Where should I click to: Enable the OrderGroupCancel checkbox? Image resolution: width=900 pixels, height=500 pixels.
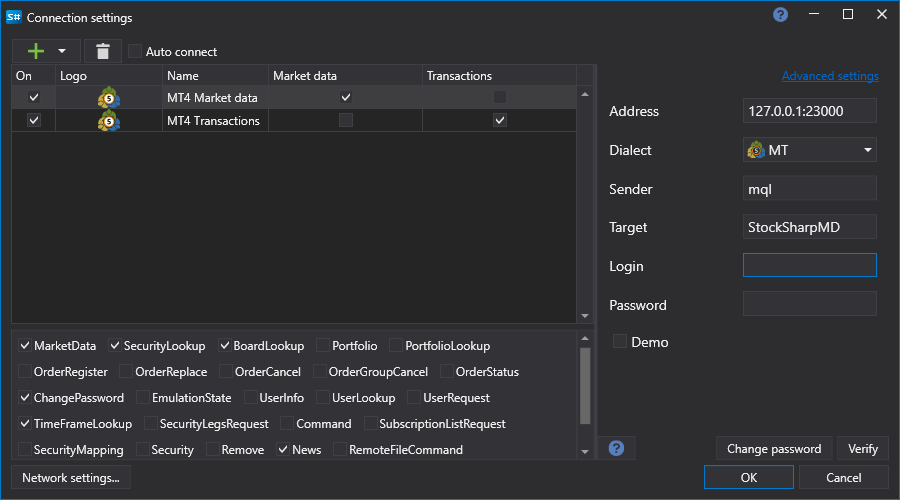320,371
